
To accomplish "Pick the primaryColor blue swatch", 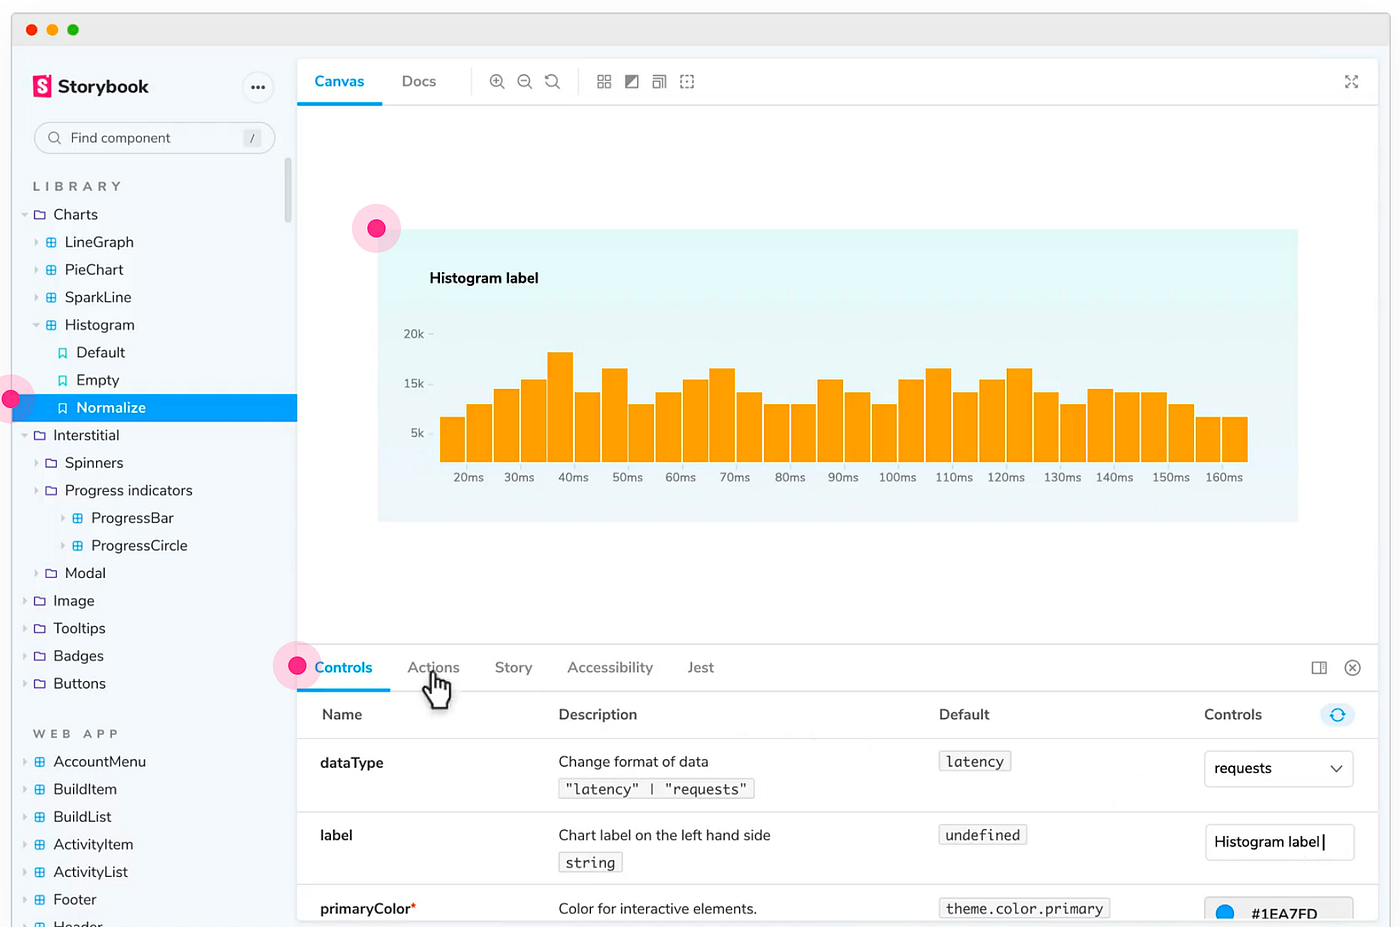I will (1225, 913).
